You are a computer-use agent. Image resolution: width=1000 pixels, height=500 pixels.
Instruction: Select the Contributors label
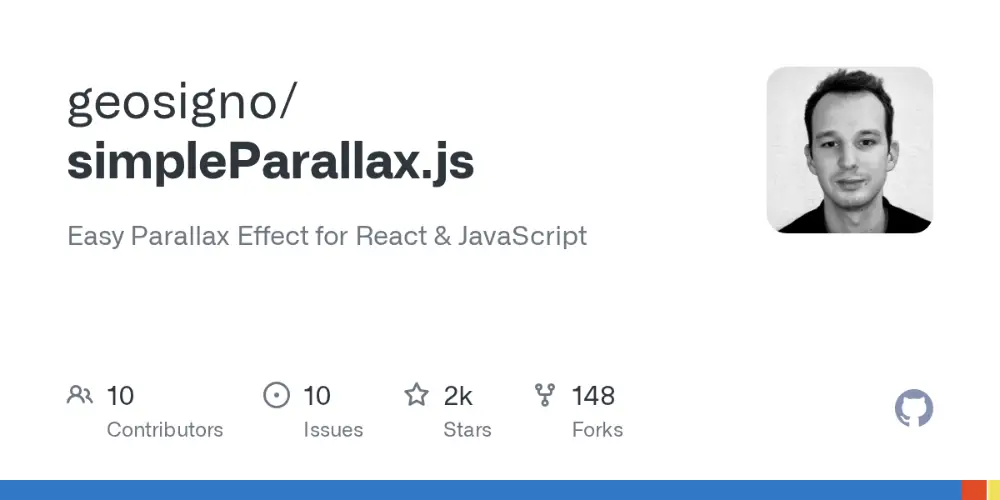(165, 430)
